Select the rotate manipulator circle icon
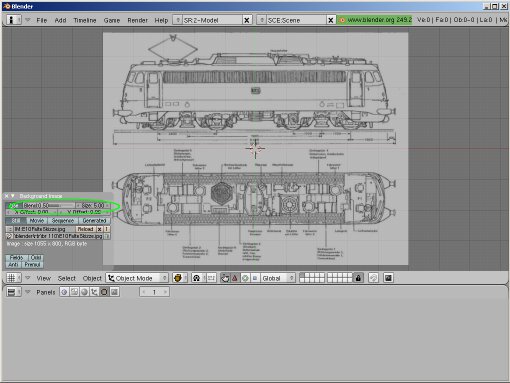510x383 pixels. [245, 278]
